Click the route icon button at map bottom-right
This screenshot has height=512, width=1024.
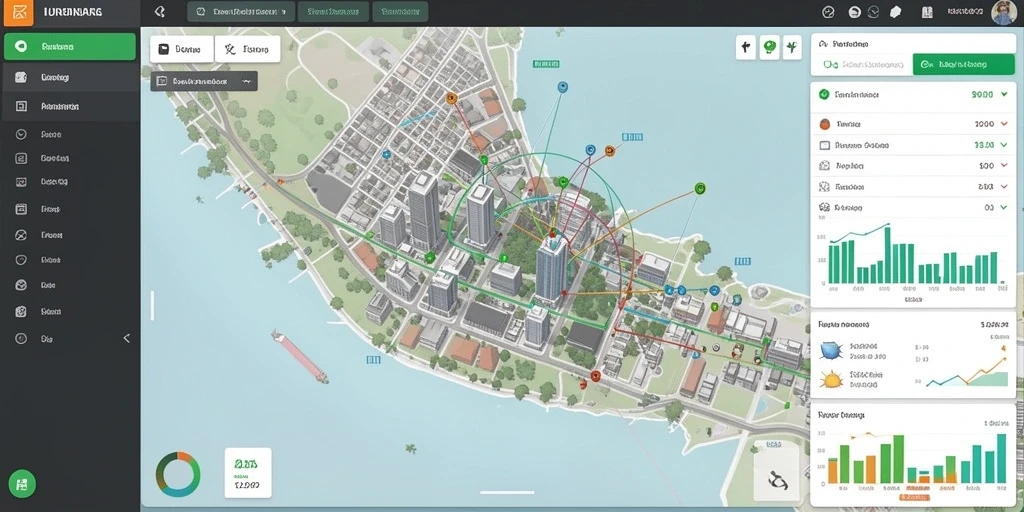(x=777, y=481)
